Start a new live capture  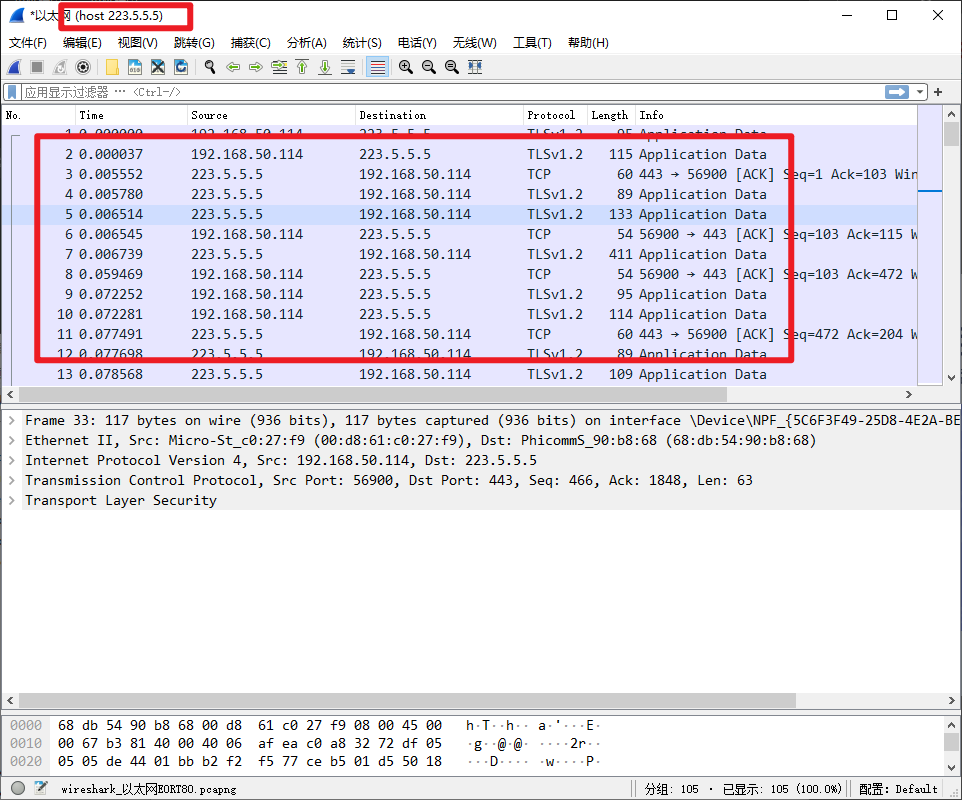point(12,66)
